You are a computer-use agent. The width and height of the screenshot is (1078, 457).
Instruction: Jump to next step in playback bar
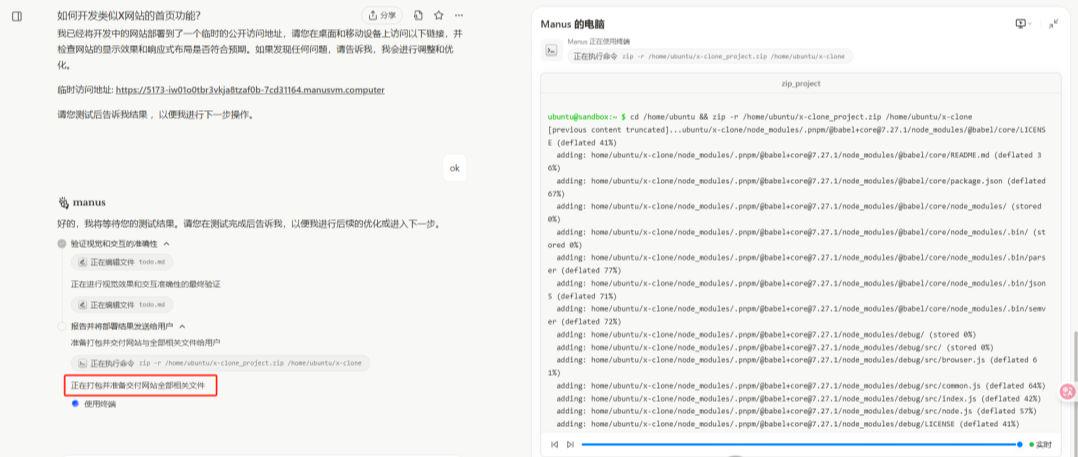click(570, 445)
